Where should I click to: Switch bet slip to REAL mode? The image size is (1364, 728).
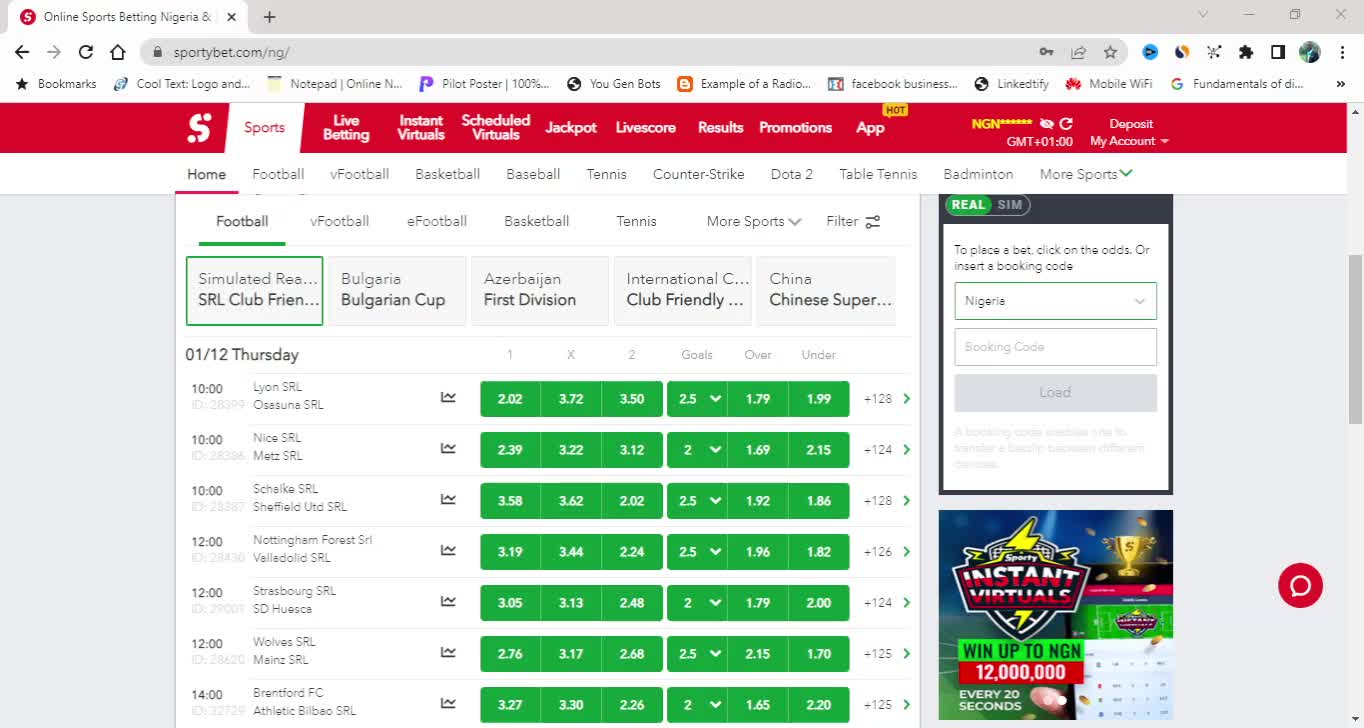tap(968, 205)
